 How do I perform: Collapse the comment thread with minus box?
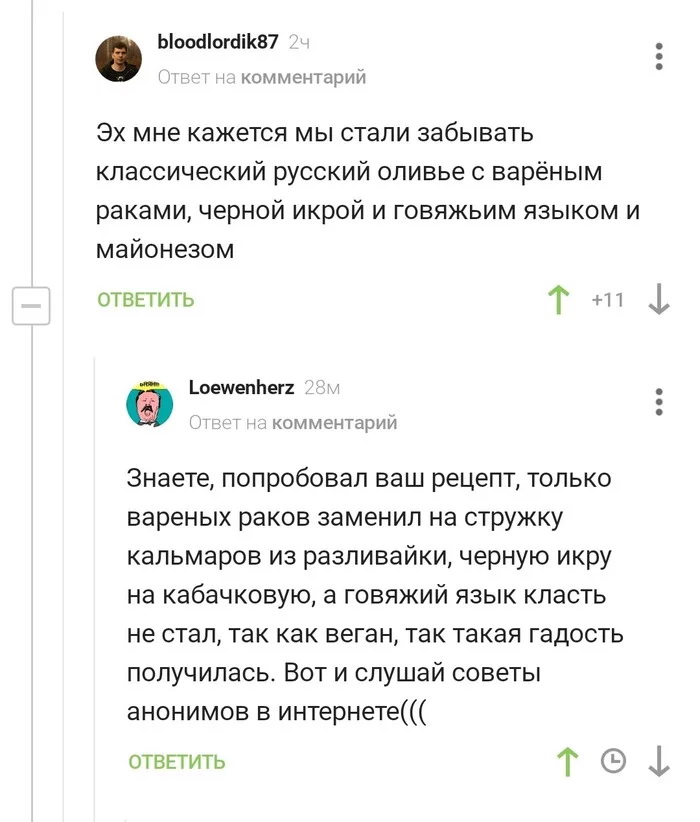(31, 304)
